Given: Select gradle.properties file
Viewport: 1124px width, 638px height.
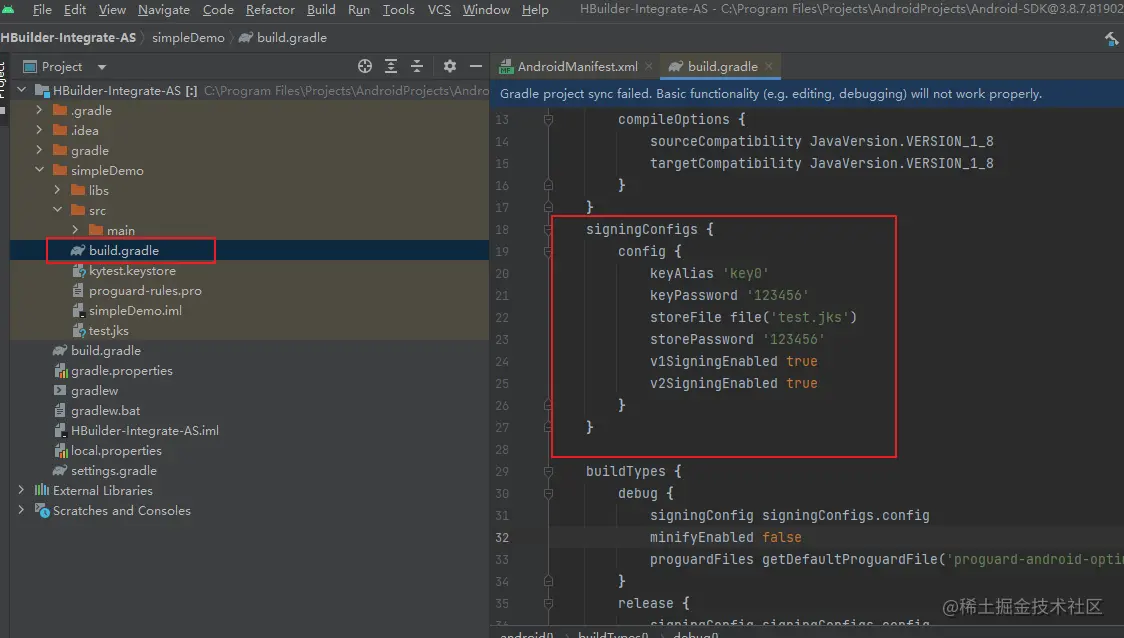Looking at the screenshot, I should point(121,371).
